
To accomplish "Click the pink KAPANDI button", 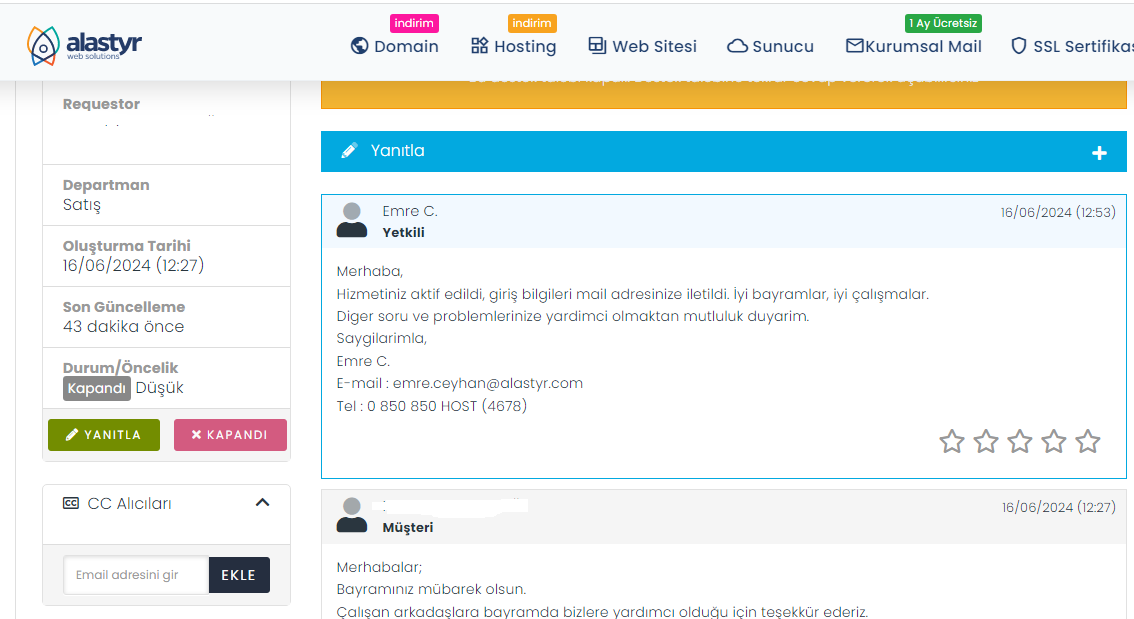I will [230, 435].
